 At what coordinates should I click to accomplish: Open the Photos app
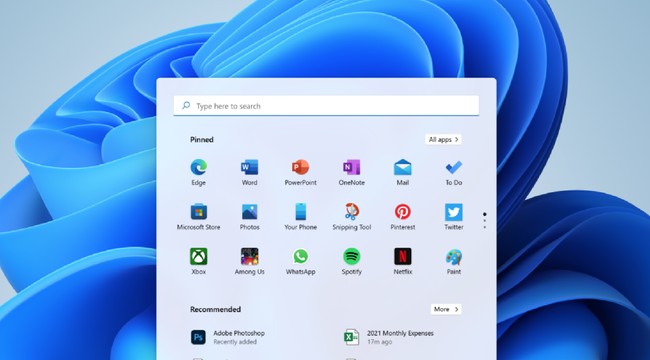(x=250, y=212)
